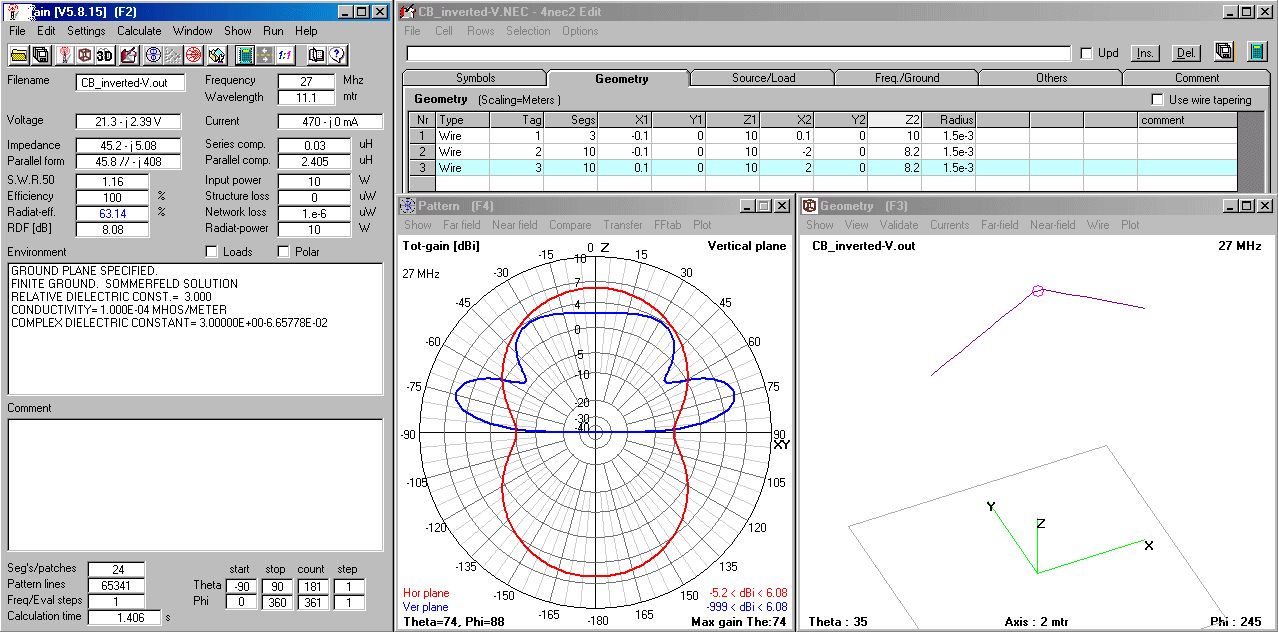Screen dimensions: 1278x632
Task: Click the open file folder icon
Action: [19, 55]
